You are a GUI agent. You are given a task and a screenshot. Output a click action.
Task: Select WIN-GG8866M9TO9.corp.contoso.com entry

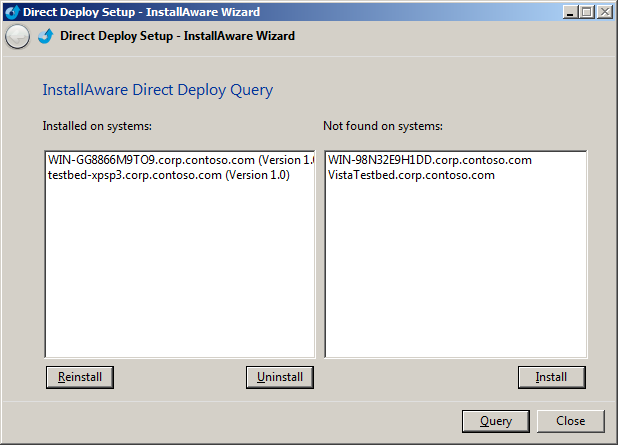(181, 160)
